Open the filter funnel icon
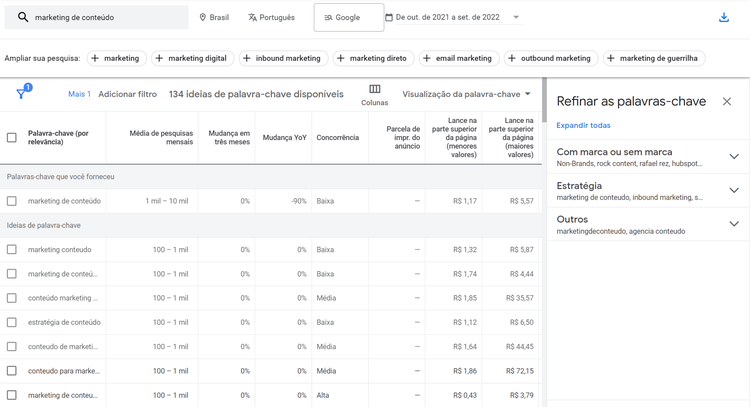Screen dimensions: 750x407 pyautogui.click(x=21, y=94)
